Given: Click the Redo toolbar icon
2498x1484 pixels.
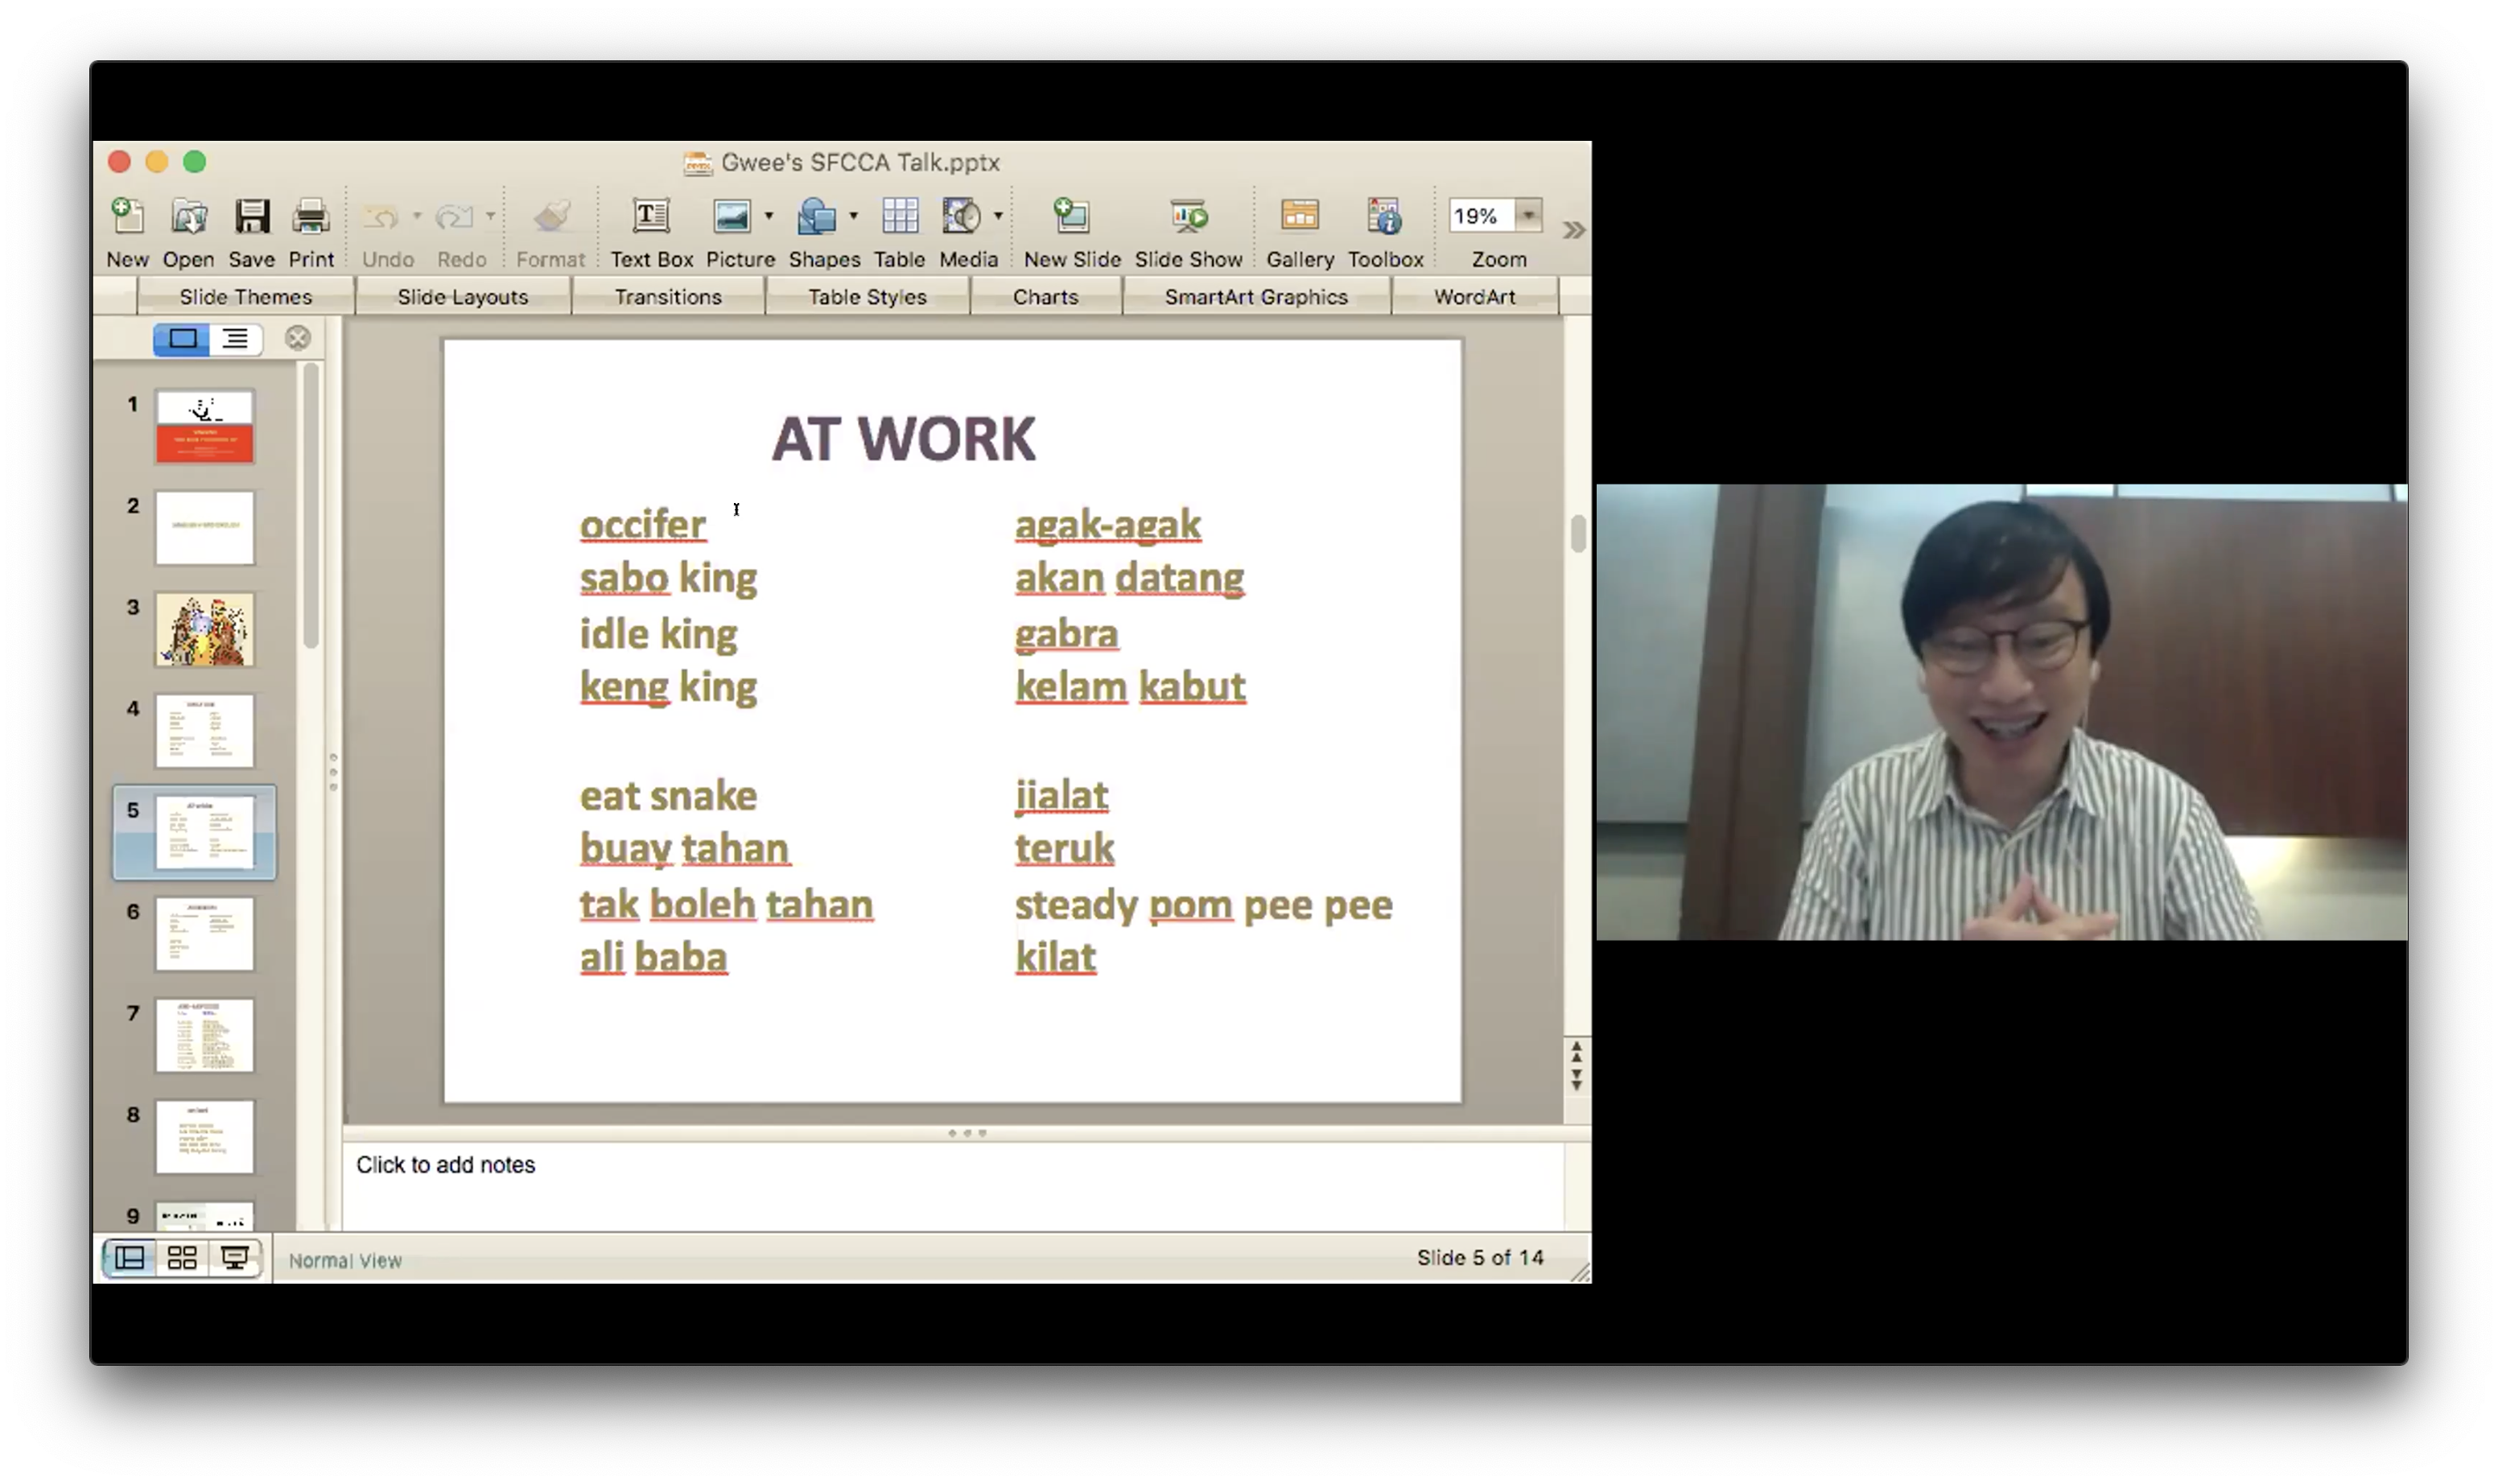Looking at the screenshot, I should coord(454,216).
